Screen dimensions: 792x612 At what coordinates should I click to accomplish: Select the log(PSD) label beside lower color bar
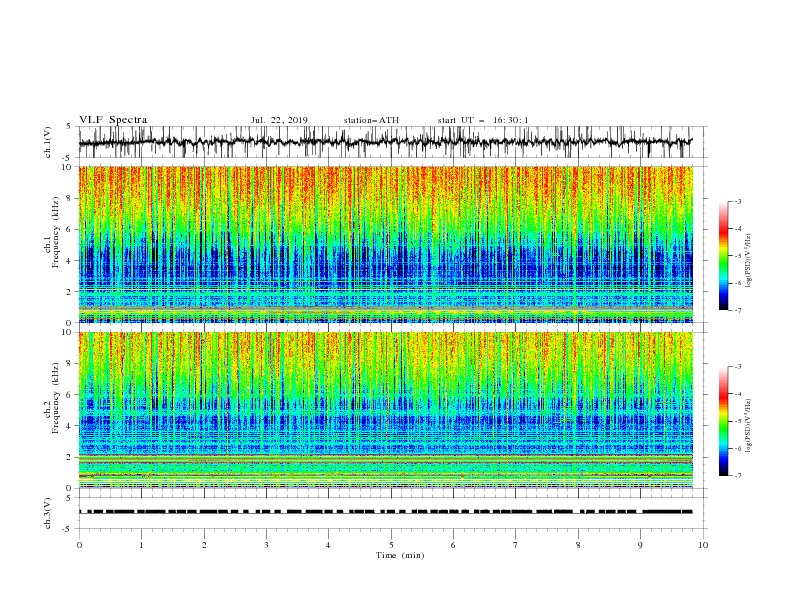[x=749, y=425]
